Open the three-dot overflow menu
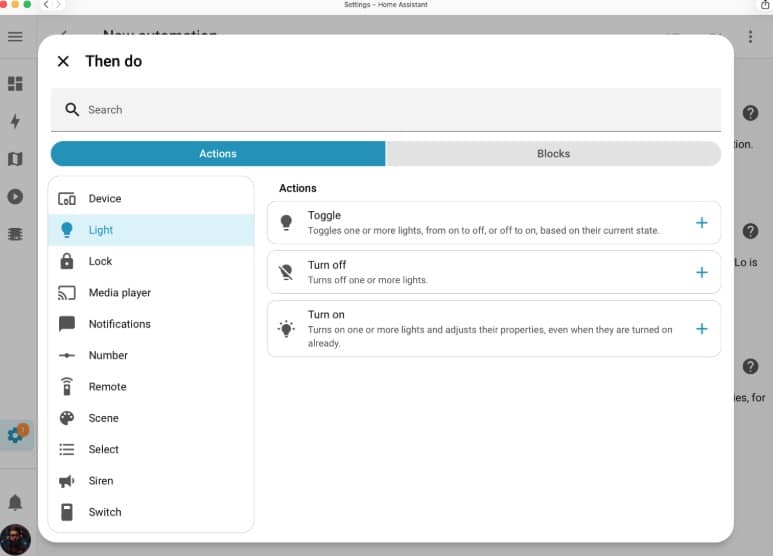 (x=750, y=37)
